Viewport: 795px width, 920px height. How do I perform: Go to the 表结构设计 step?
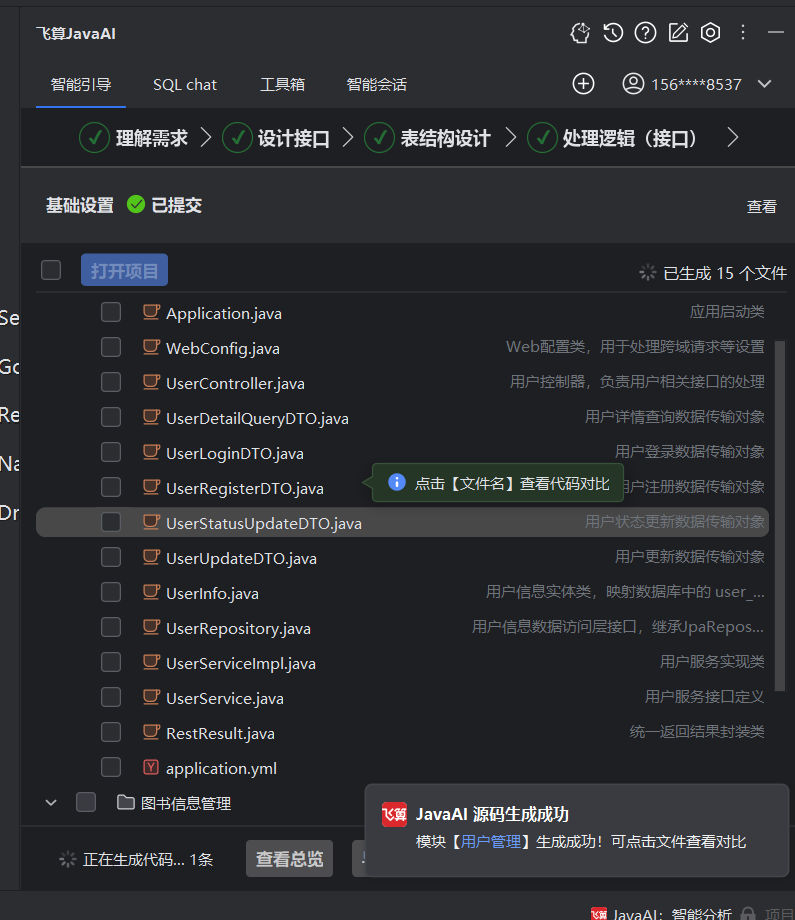click(x=445, y=138)
